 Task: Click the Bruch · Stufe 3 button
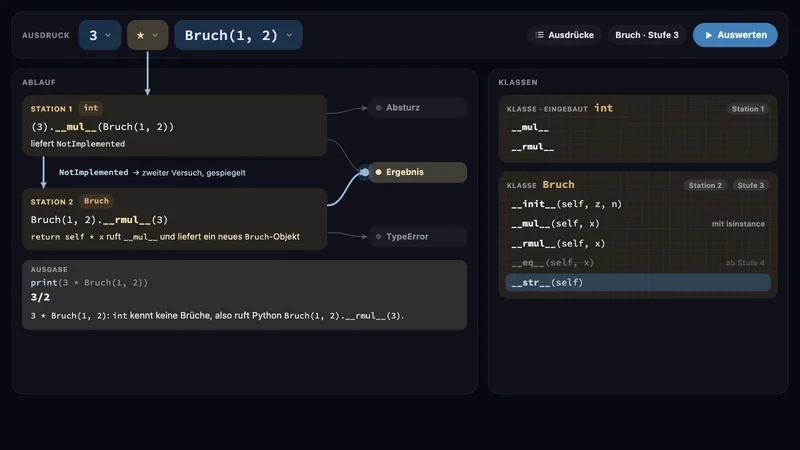646,35
